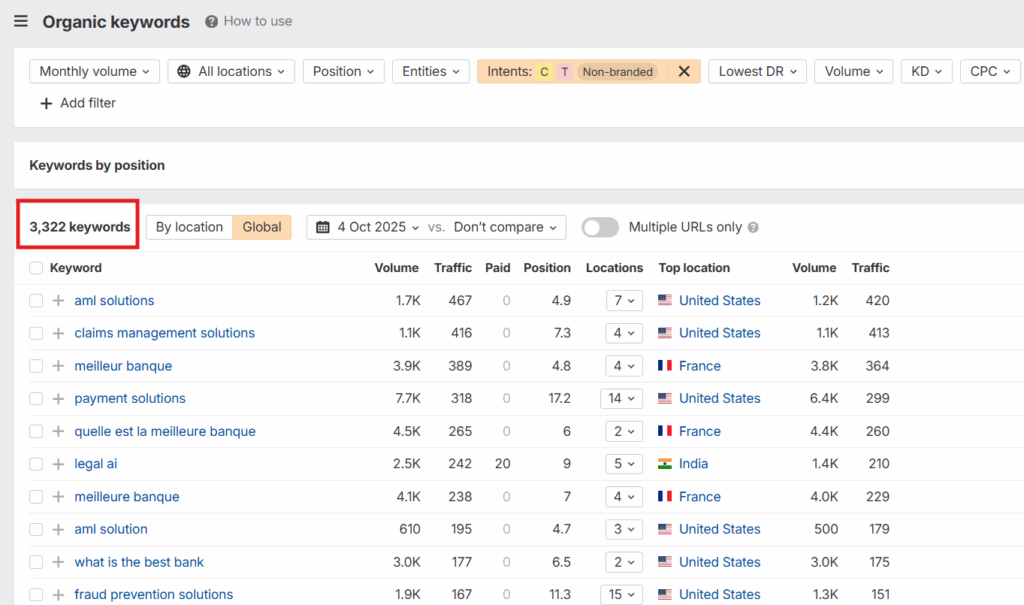Open the hamburger menu icon
The height and width of the screenshot is (605, 1024).
pos(21,21)
